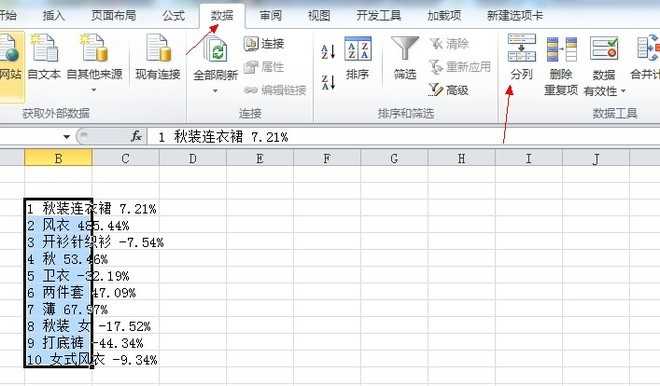The height and width of the screenshot is (386, 660).
Task: Select column G header
Action: [x=394, y=158]
